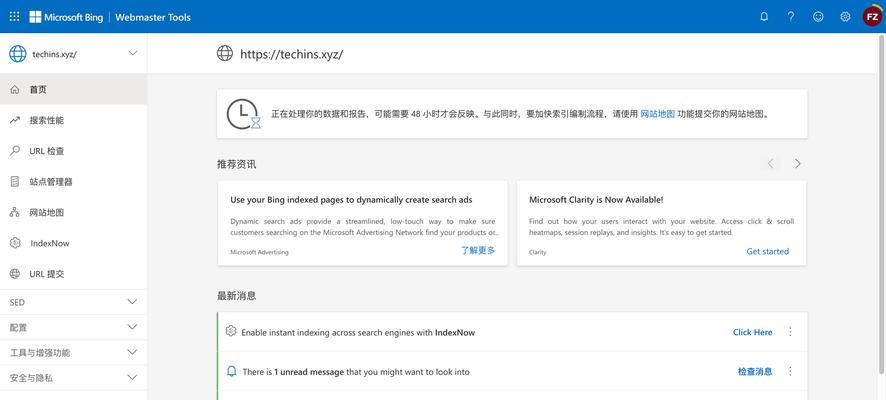Open the help question mark icon
Viewport: 886px width, 400px height.
(x=791, y=17)
